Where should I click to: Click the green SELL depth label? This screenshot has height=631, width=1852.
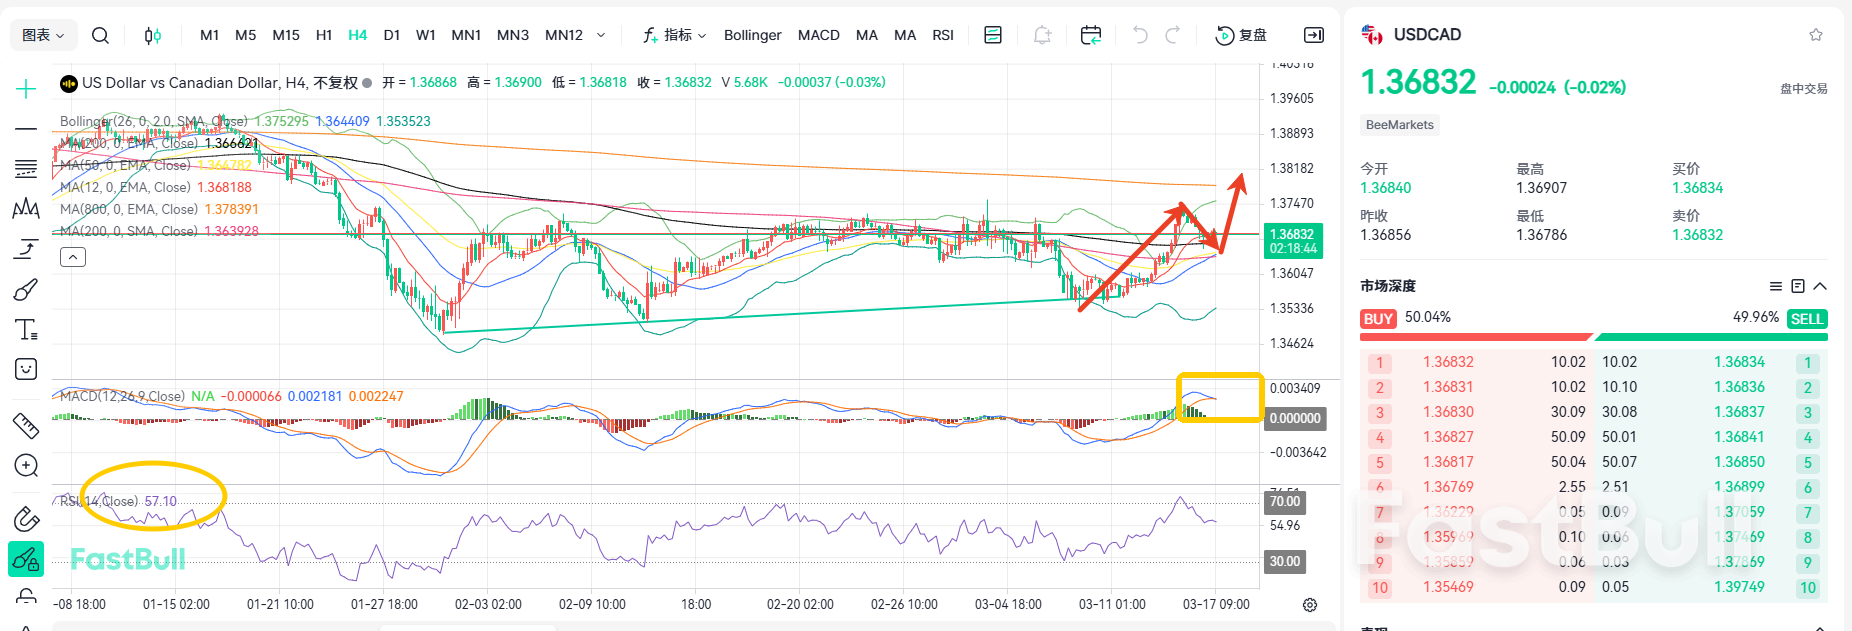point(1806,318)
